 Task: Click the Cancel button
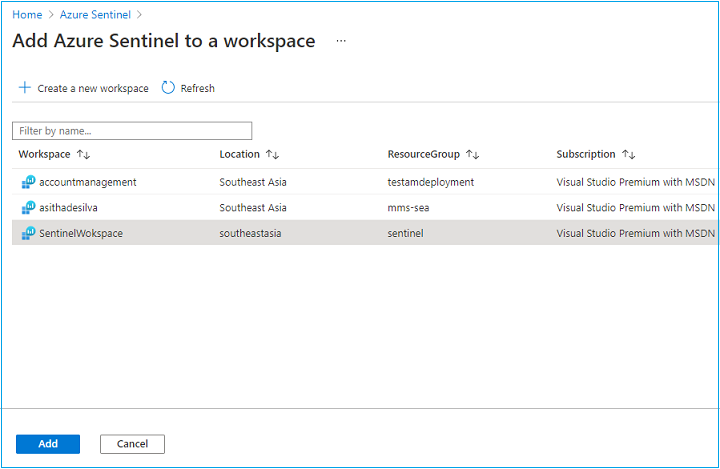[132, 444]
